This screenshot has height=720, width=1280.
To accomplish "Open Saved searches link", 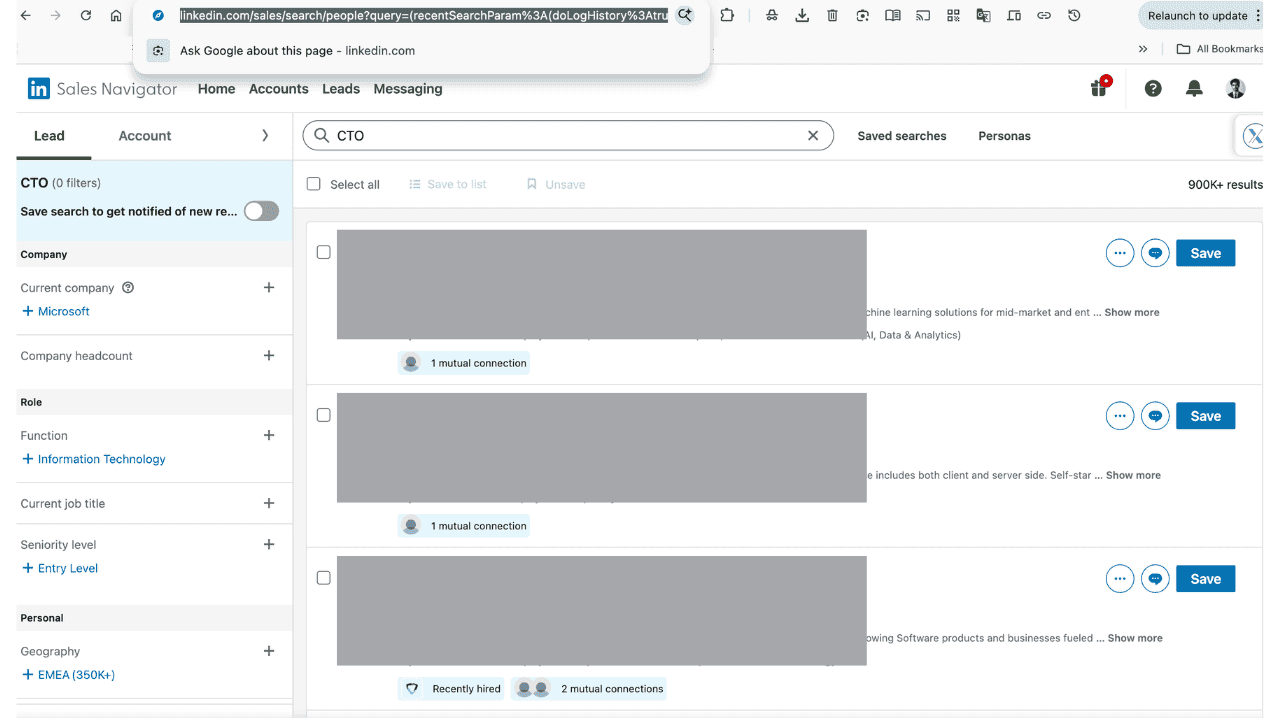I will coord(901,135).
